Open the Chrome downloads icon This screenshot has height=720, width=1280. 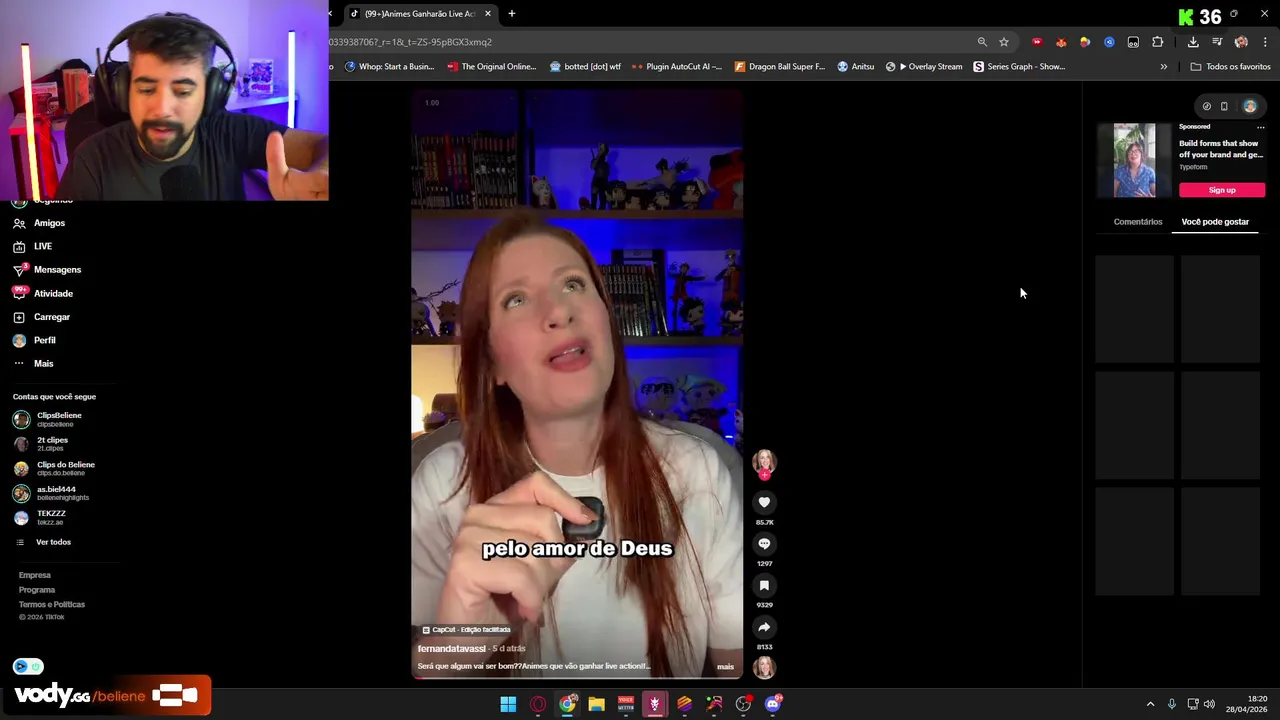pos(1193,42)
